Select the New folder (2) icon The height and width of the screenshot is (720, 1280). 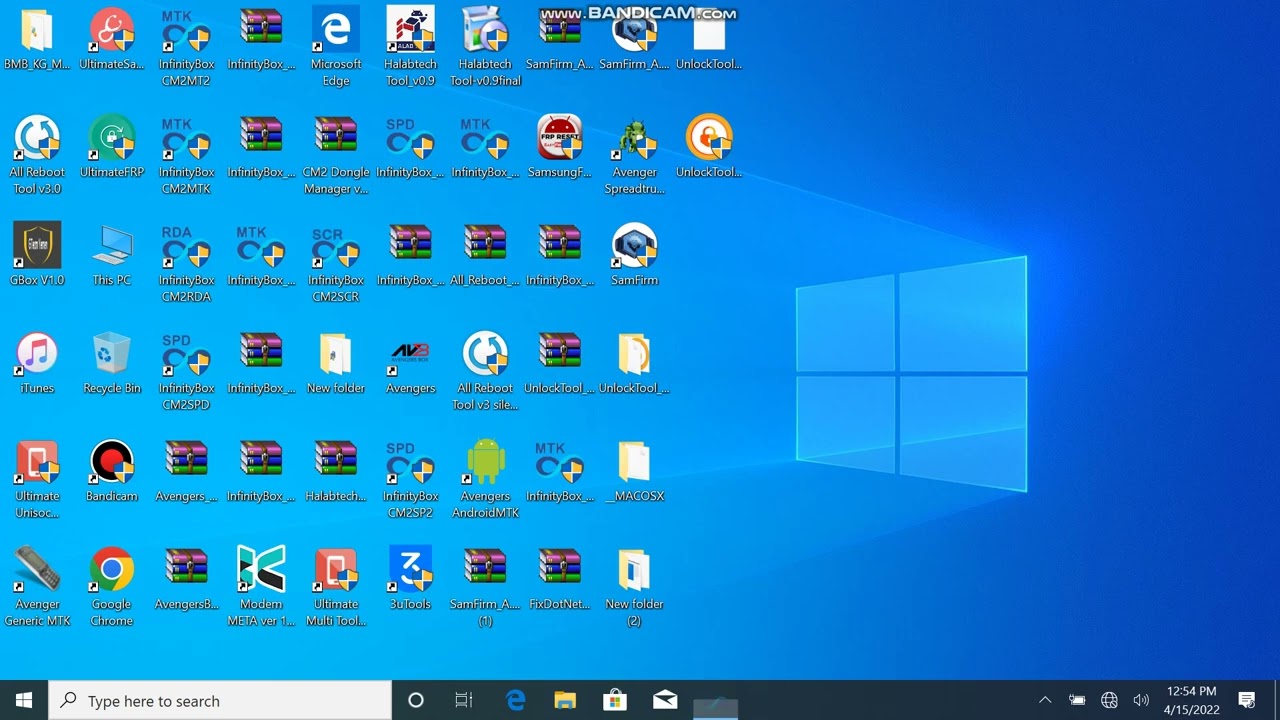(634, 570)
